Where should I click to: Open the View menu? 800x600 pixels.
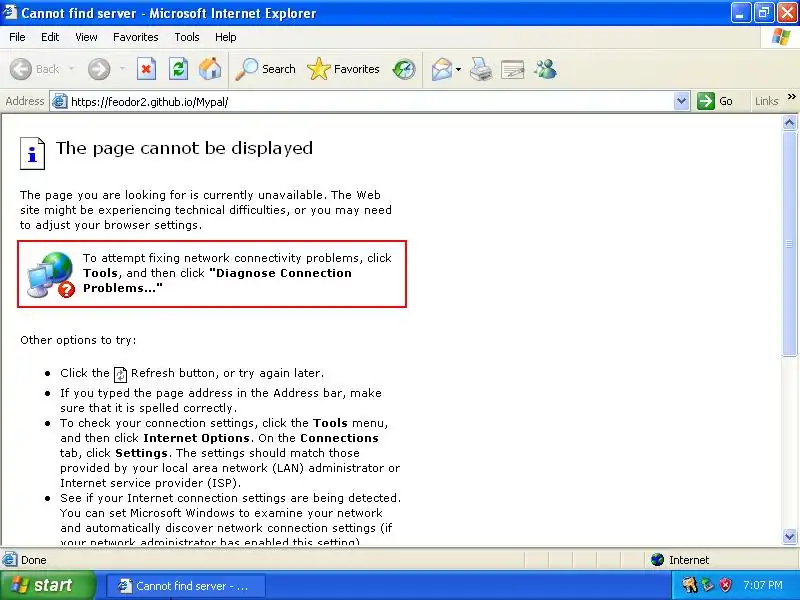(x=86, y=37)
